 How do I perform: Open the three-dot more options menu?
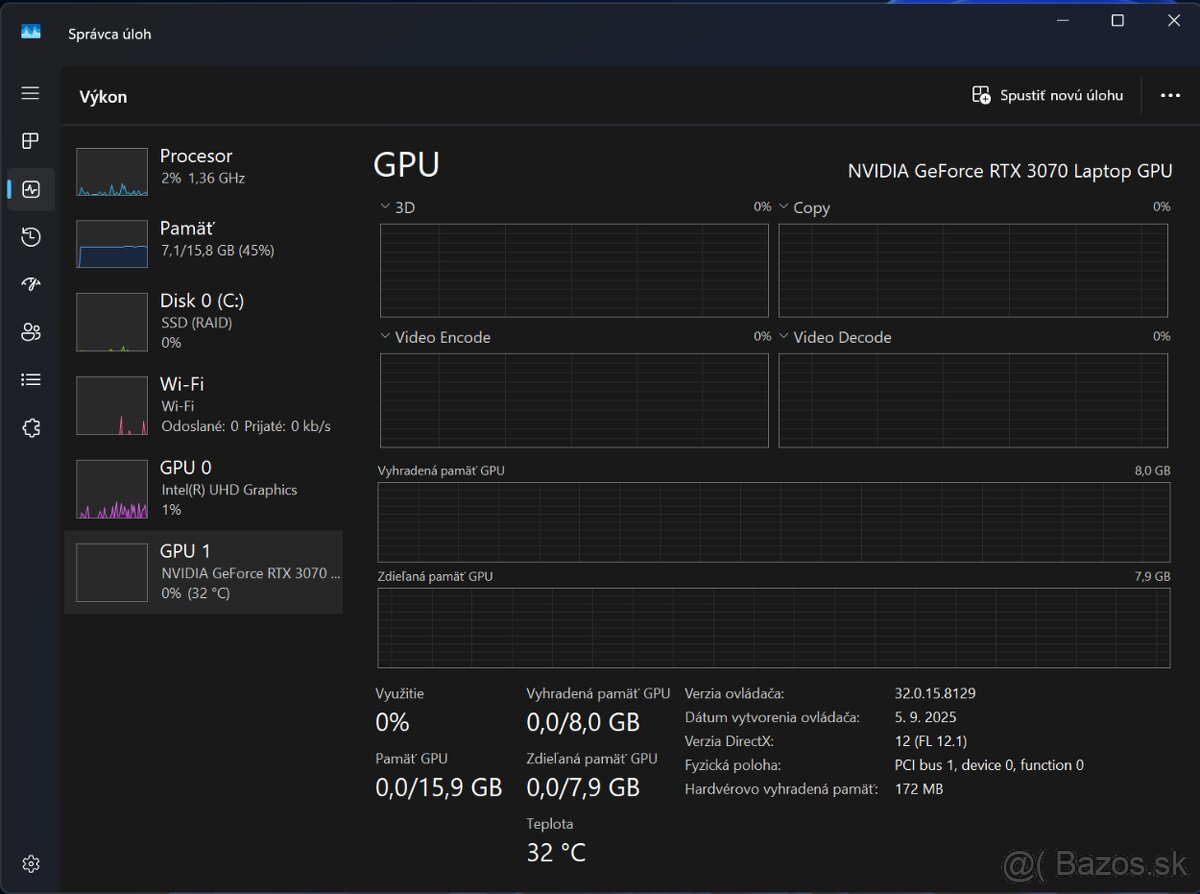click(x=1170, y=95)
